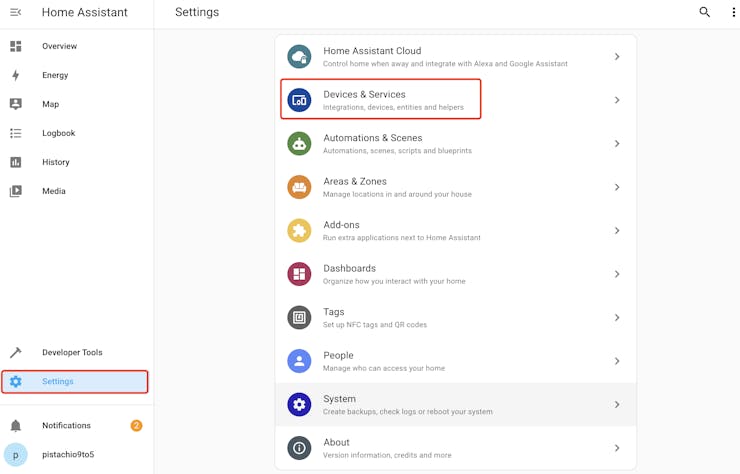
Task: Click the About info icon
Action: (299, 448)
